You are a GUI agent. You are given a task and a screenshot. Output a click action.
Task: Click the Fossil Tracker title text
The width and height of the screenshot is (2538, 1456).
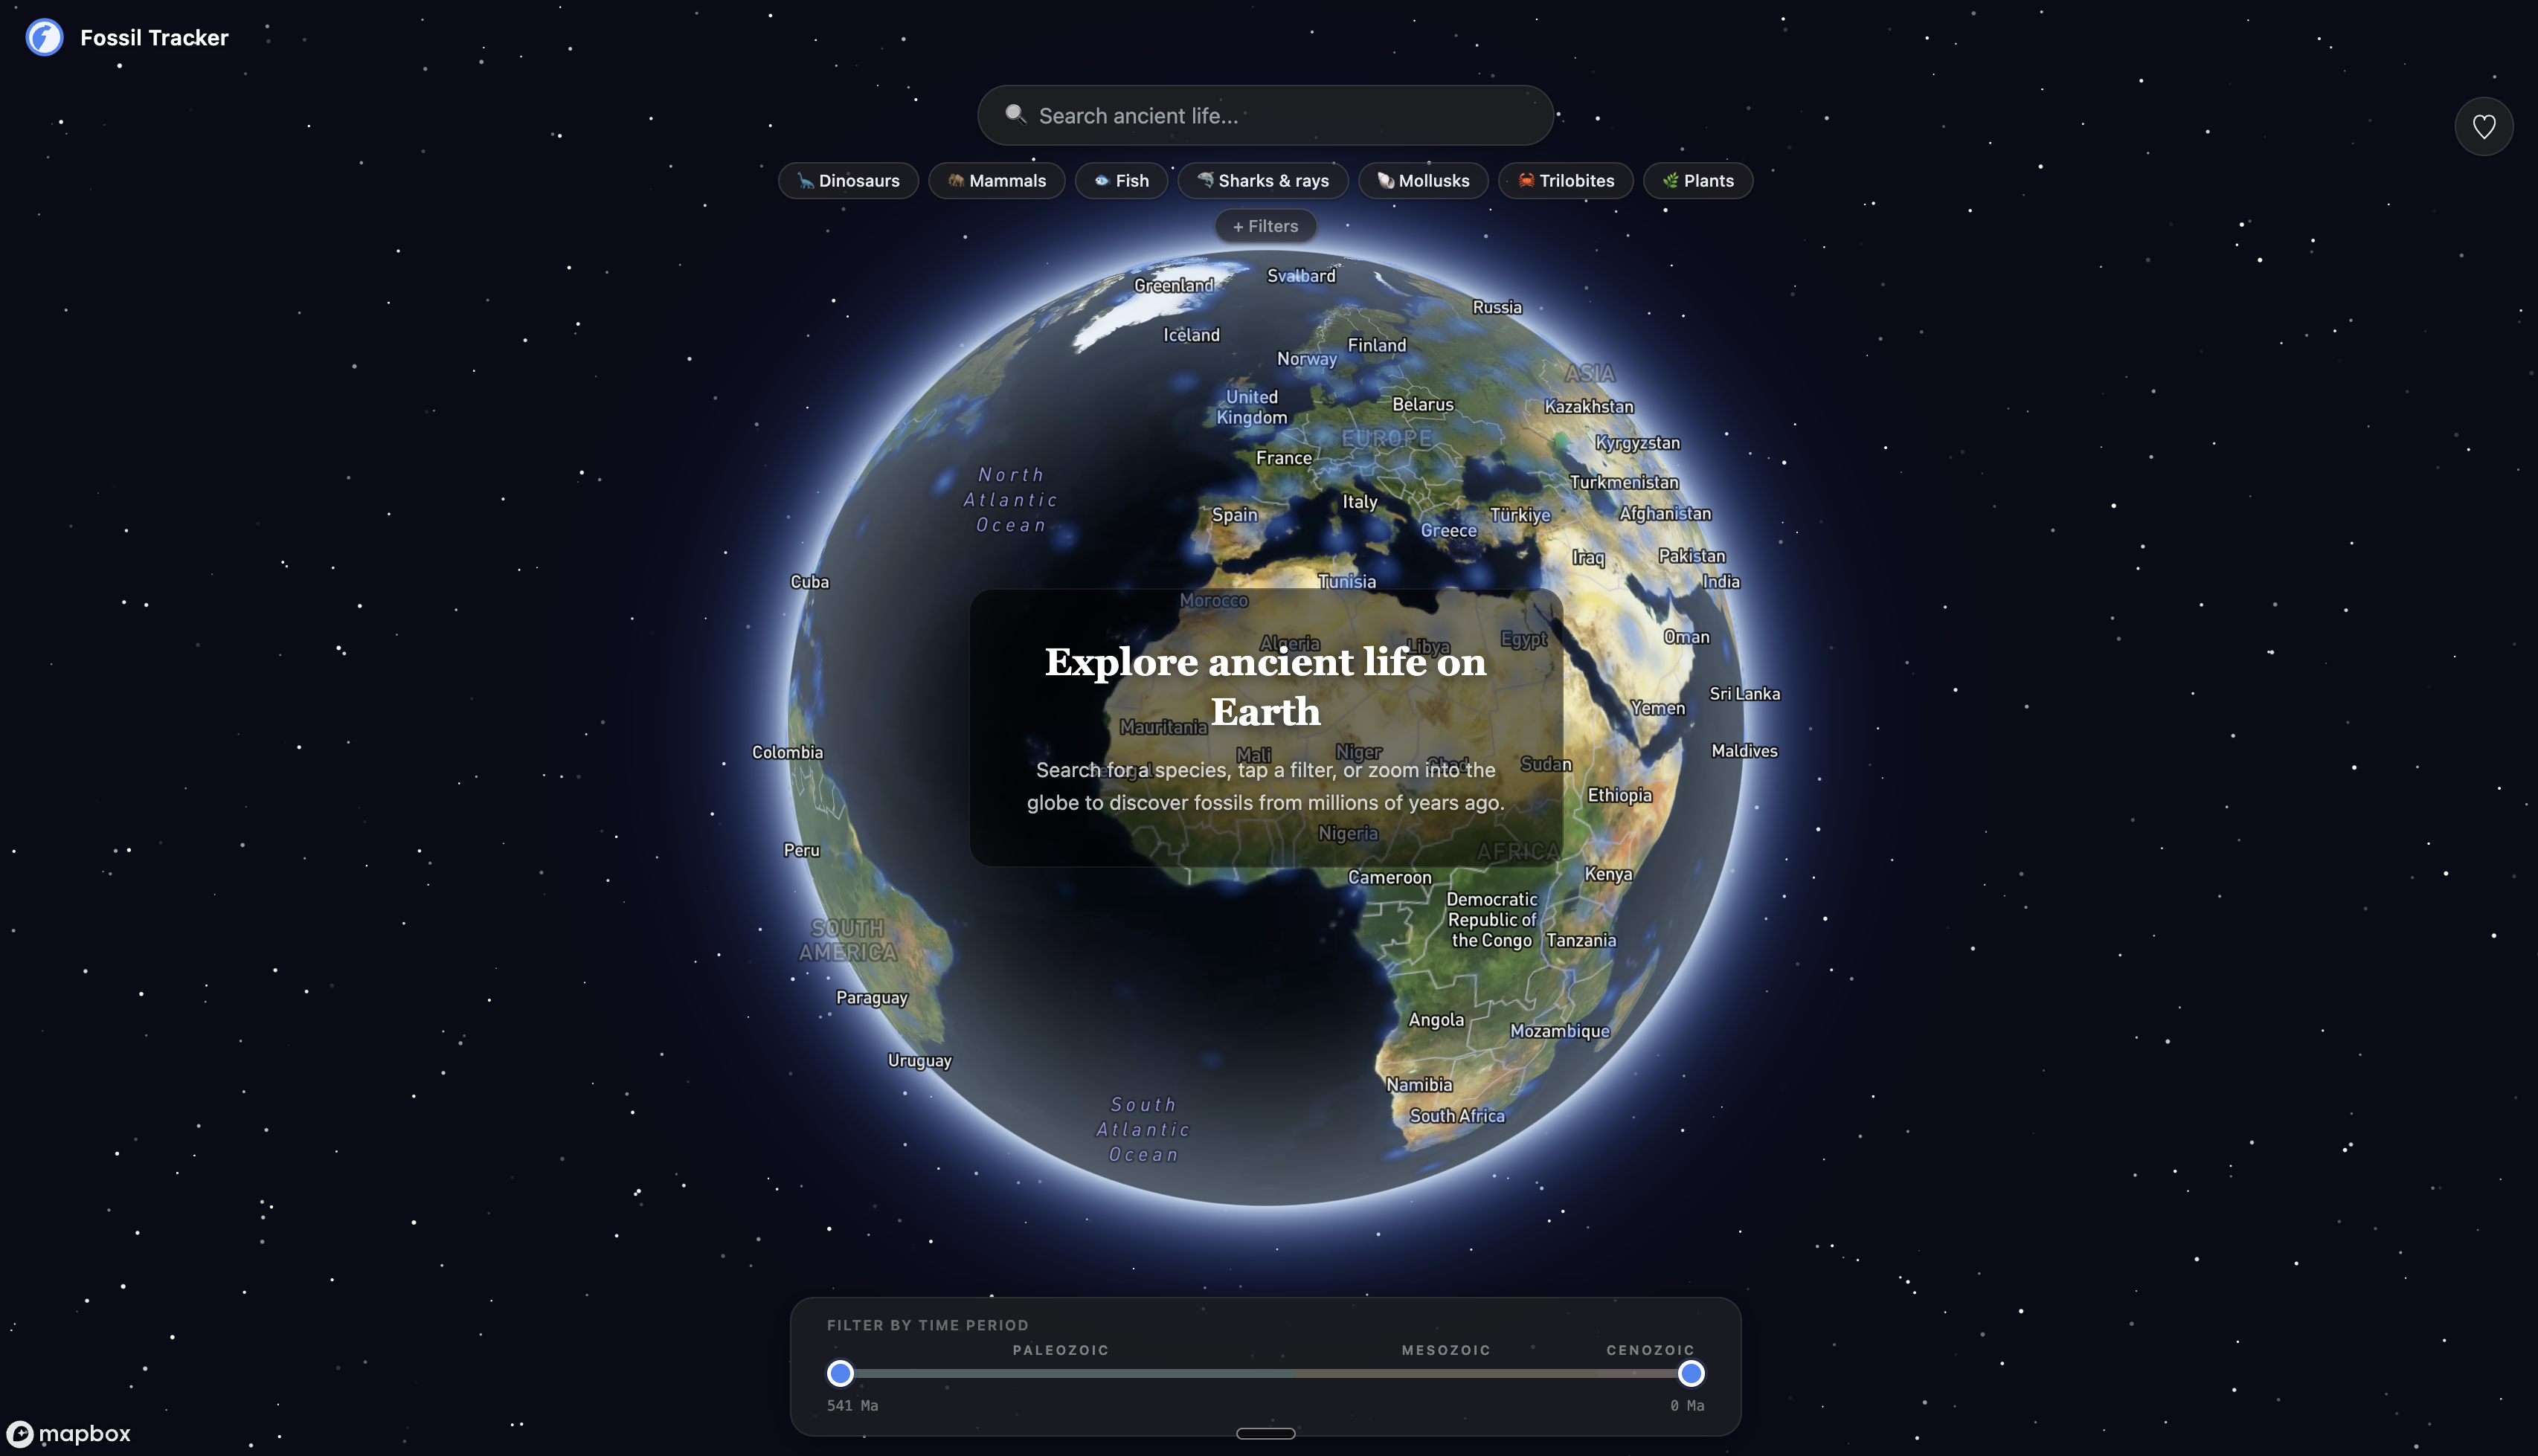pyautogui.click(x=154, y=38)
